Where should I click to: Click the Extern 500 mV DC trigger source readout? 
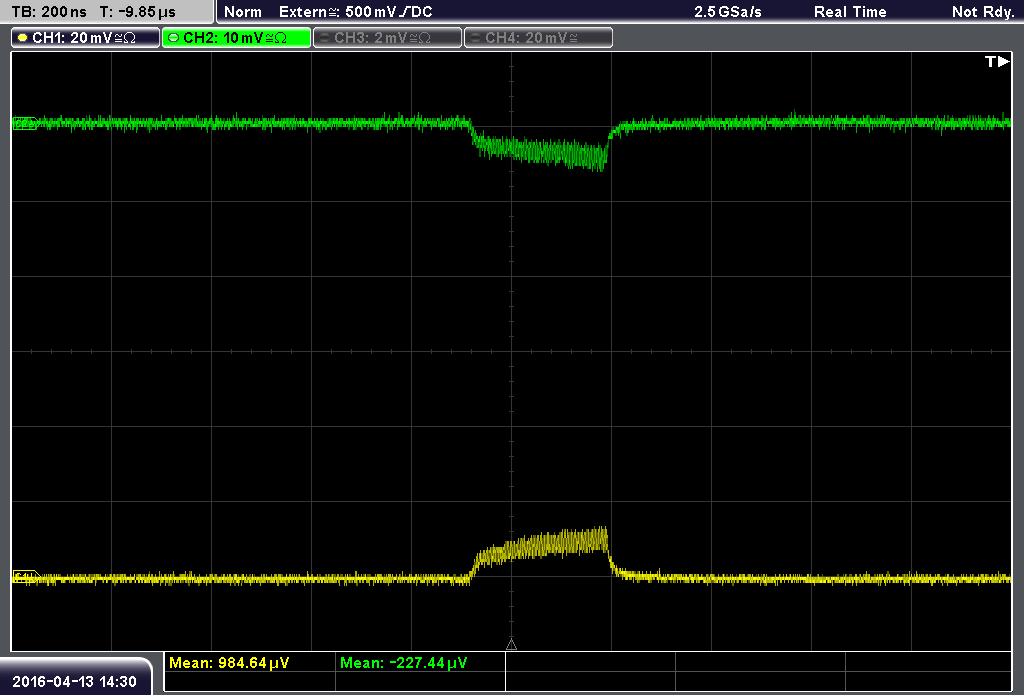tap(355, 12)
